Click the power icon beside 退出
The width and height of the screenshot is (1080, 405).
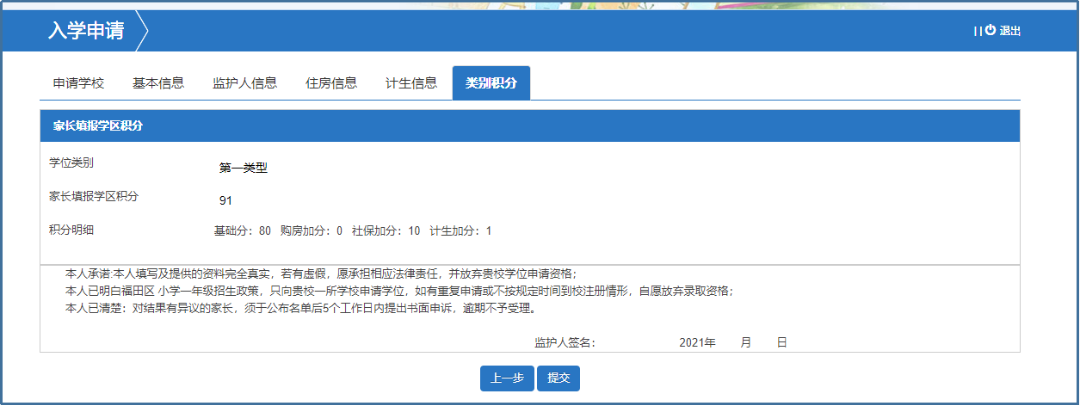991,30
